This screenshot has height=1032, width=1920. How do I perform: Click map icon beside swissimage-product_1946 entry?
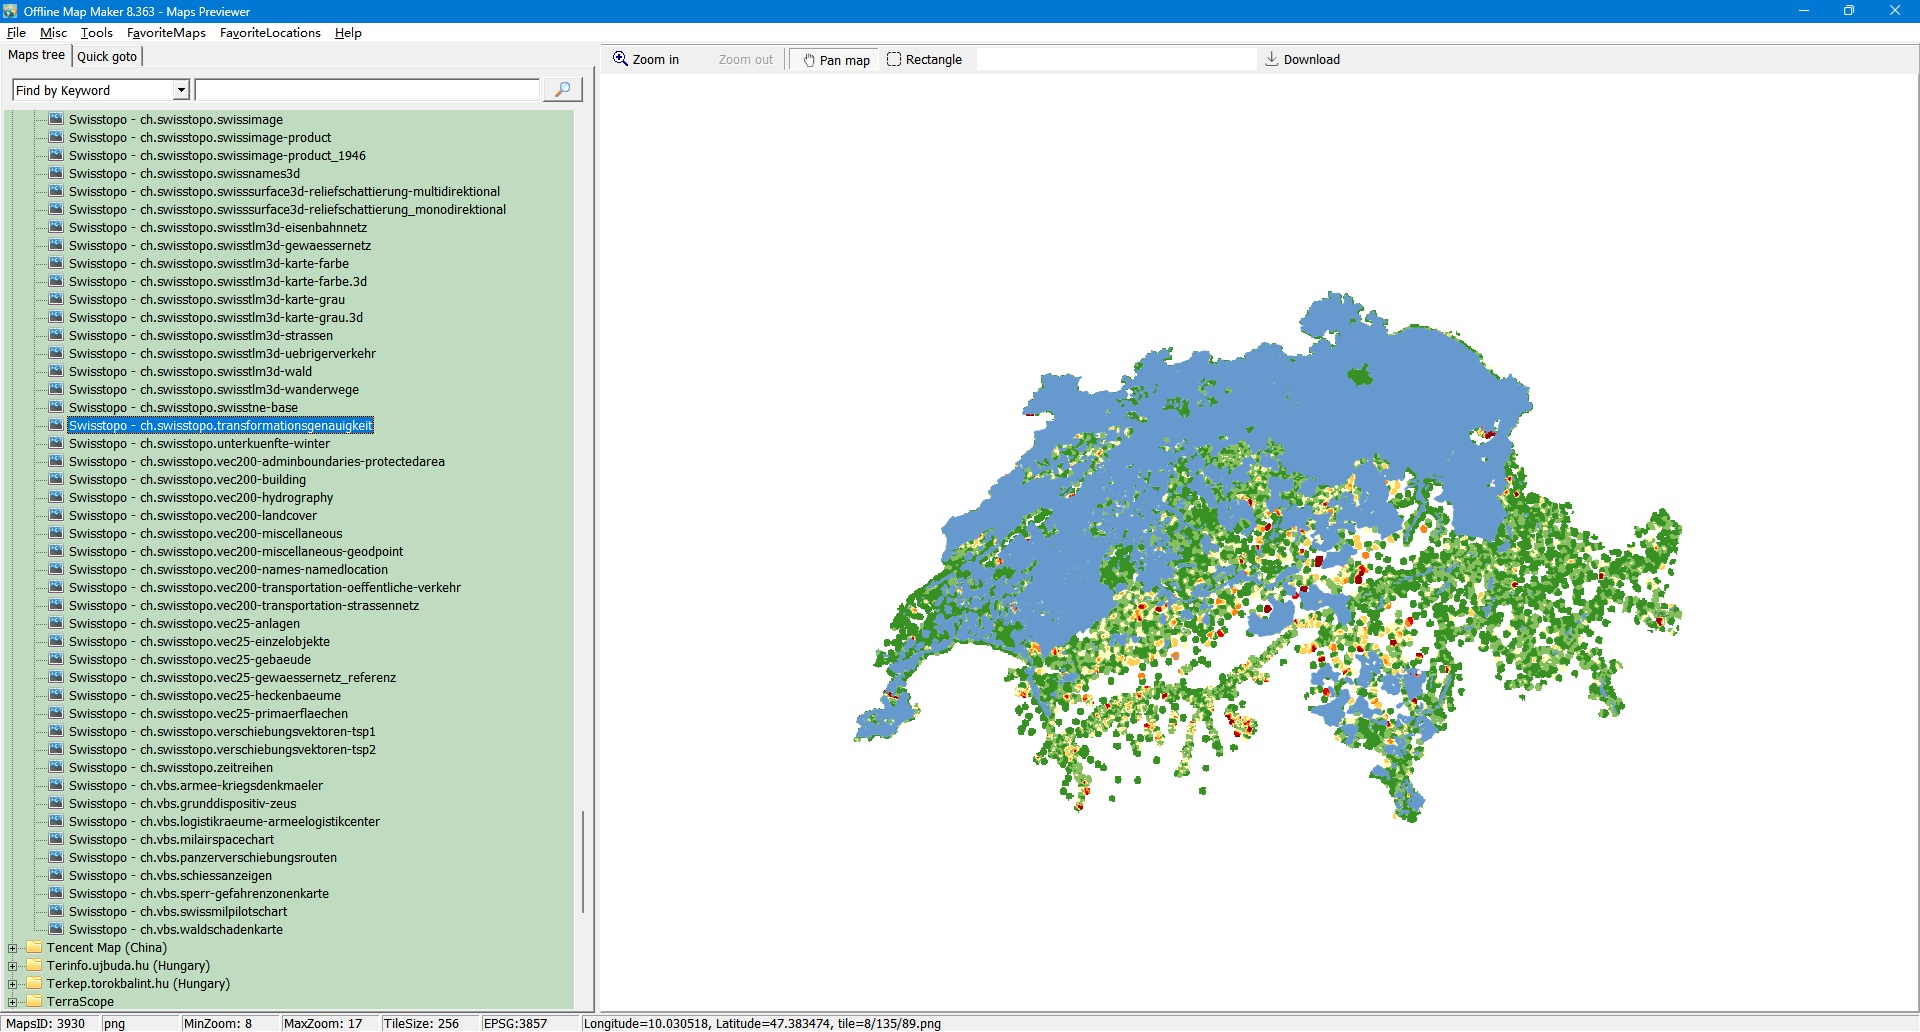pyautogui.click(x=57, y=155)
